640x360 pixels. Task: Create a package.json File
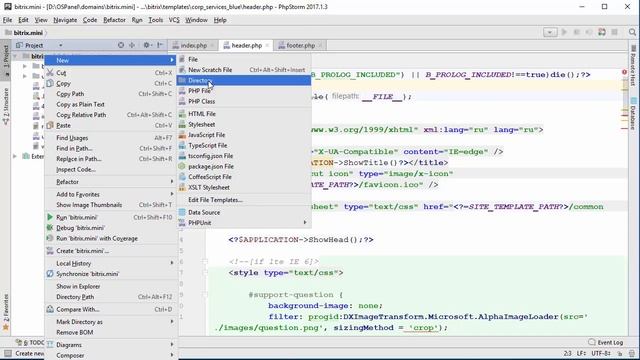point(244,167)
